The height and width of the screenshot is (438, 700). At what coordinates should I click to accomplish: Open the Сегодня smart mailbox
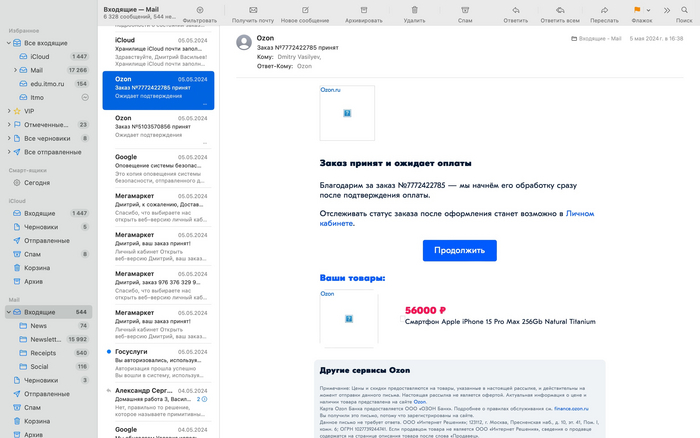point(49,183)
